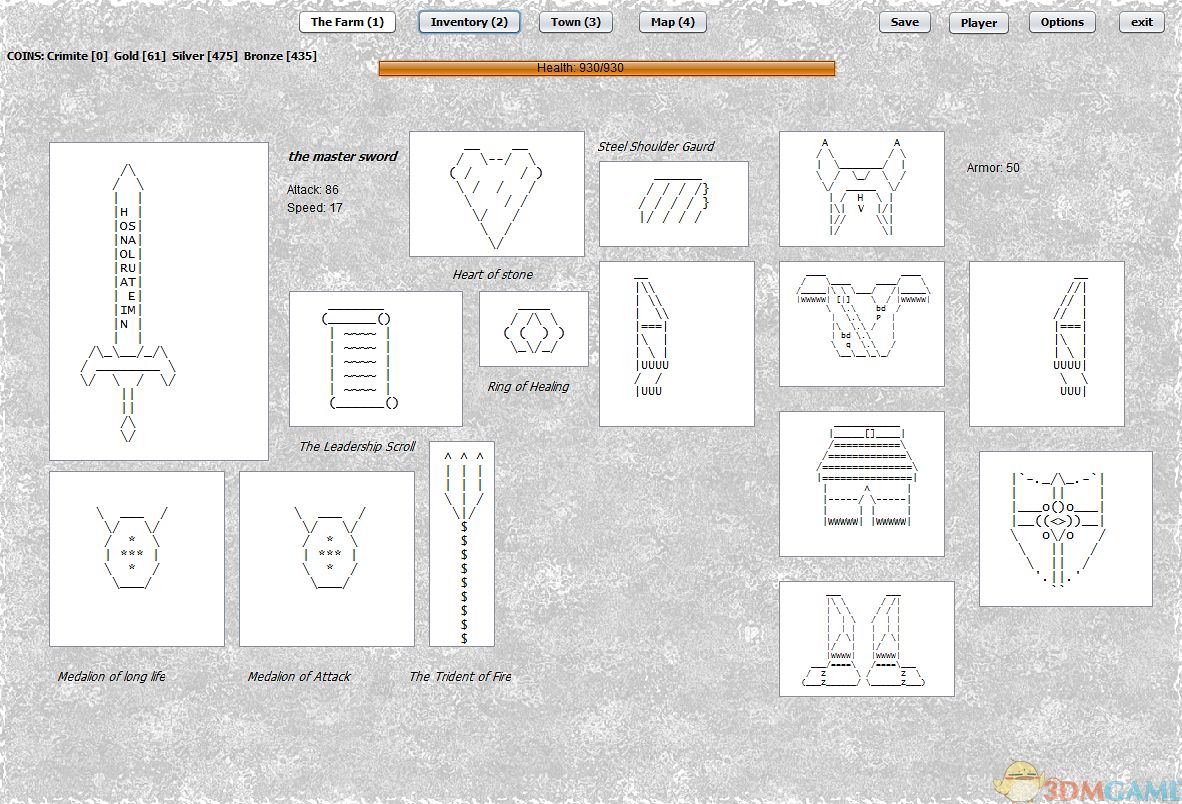Select the Ring of Healing item
The width and height of the screenshot is (1182, 804).
pos(533,329)
